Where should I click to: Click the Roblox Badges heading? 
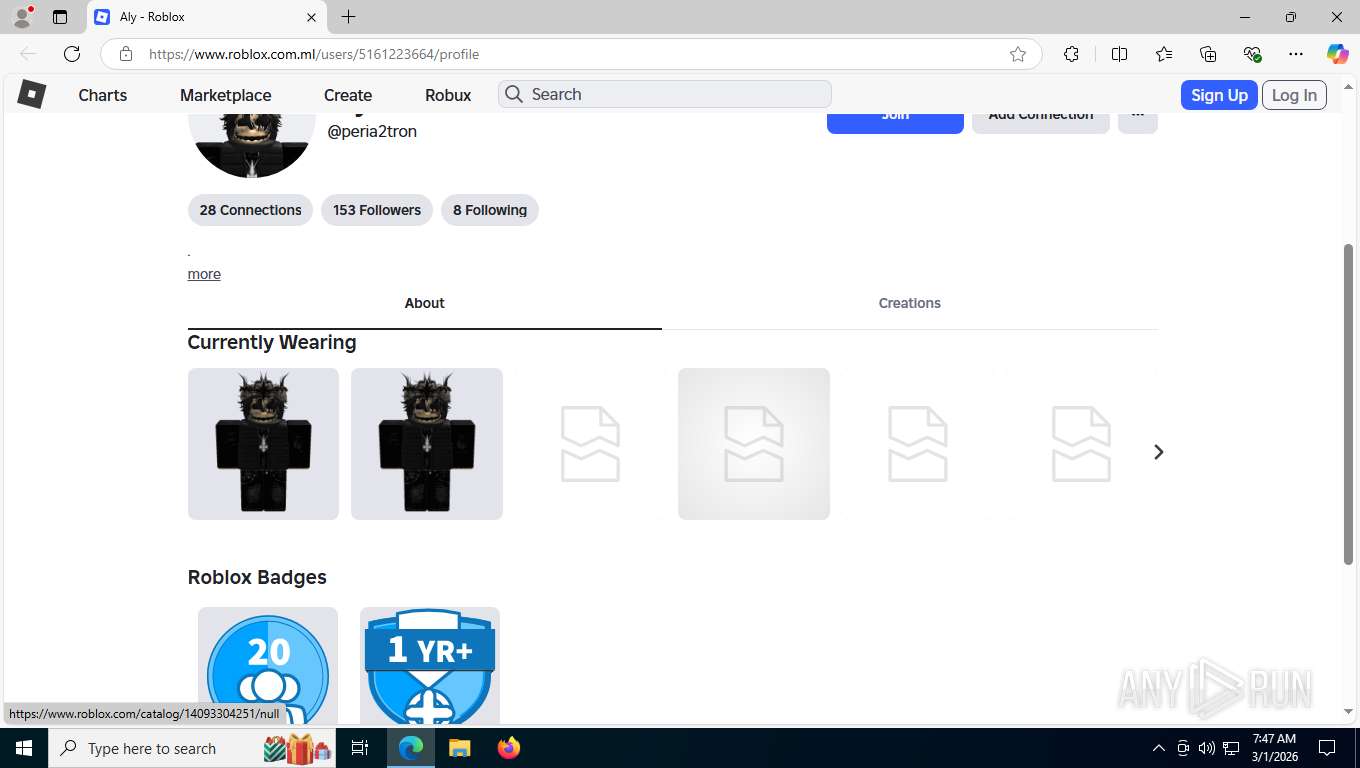pyautogui.click(x=257, y=577)
